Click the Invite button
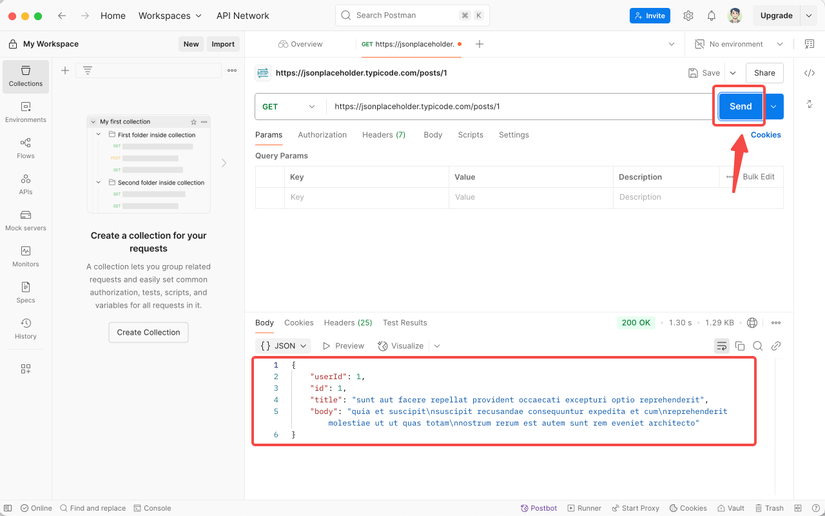Image resolution: width=825 pixels, height=516 pixels. (x=650, y=16)
